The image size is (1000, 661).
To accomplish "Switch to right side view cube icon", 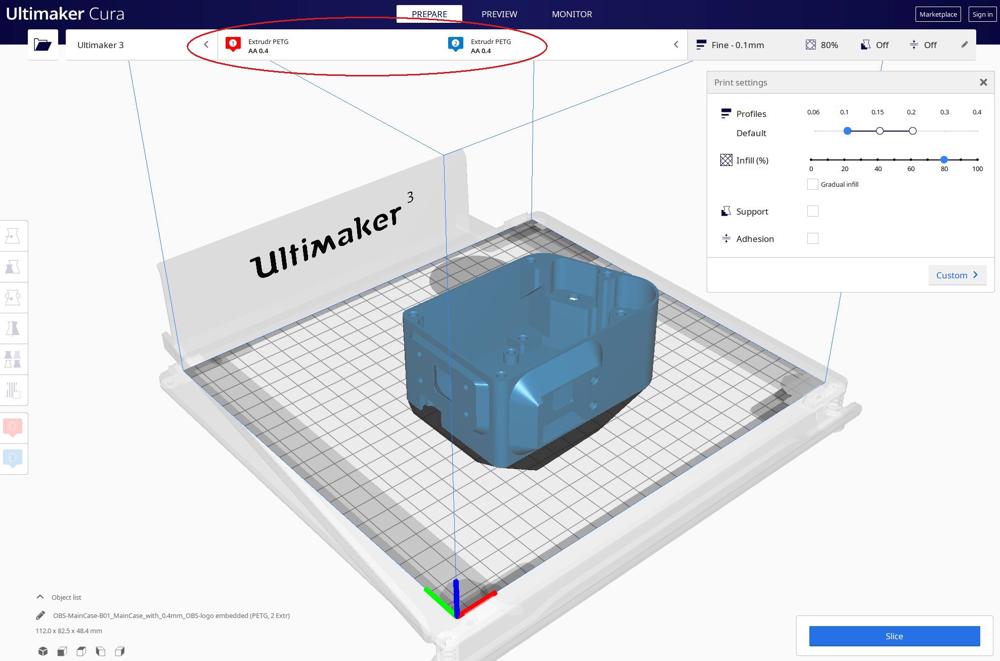I will (119, 651).
